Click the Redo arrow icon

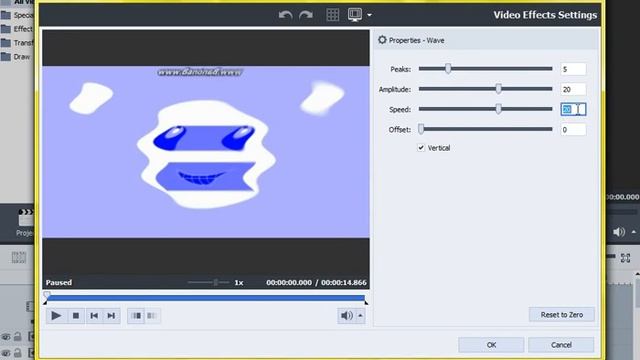(x=306, y=15)
